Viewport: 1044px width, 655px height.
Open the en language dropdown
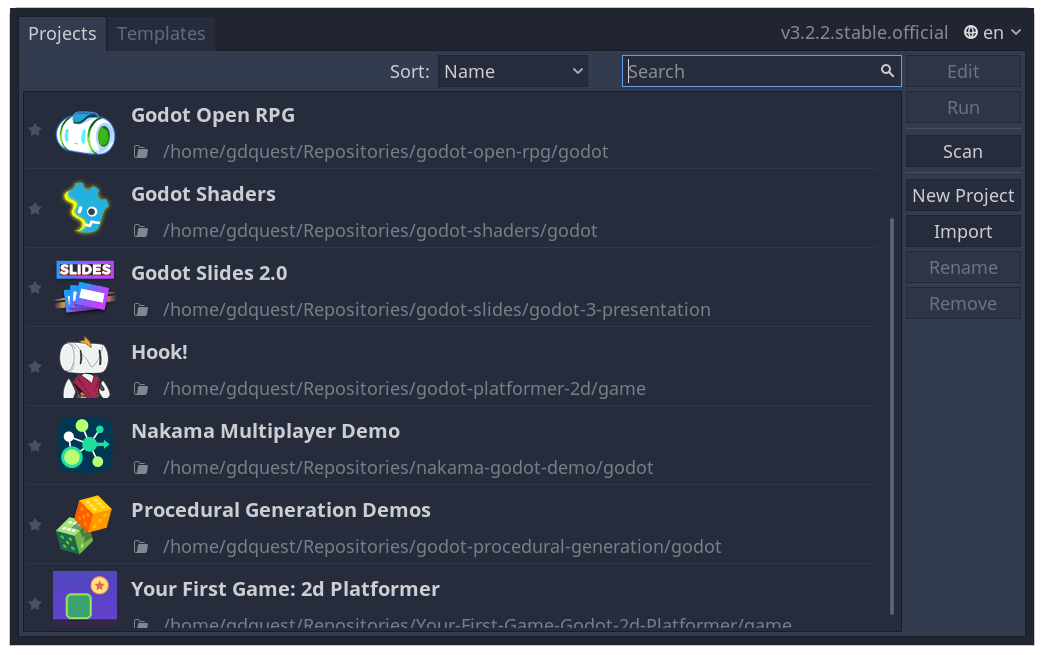[992, 33]
